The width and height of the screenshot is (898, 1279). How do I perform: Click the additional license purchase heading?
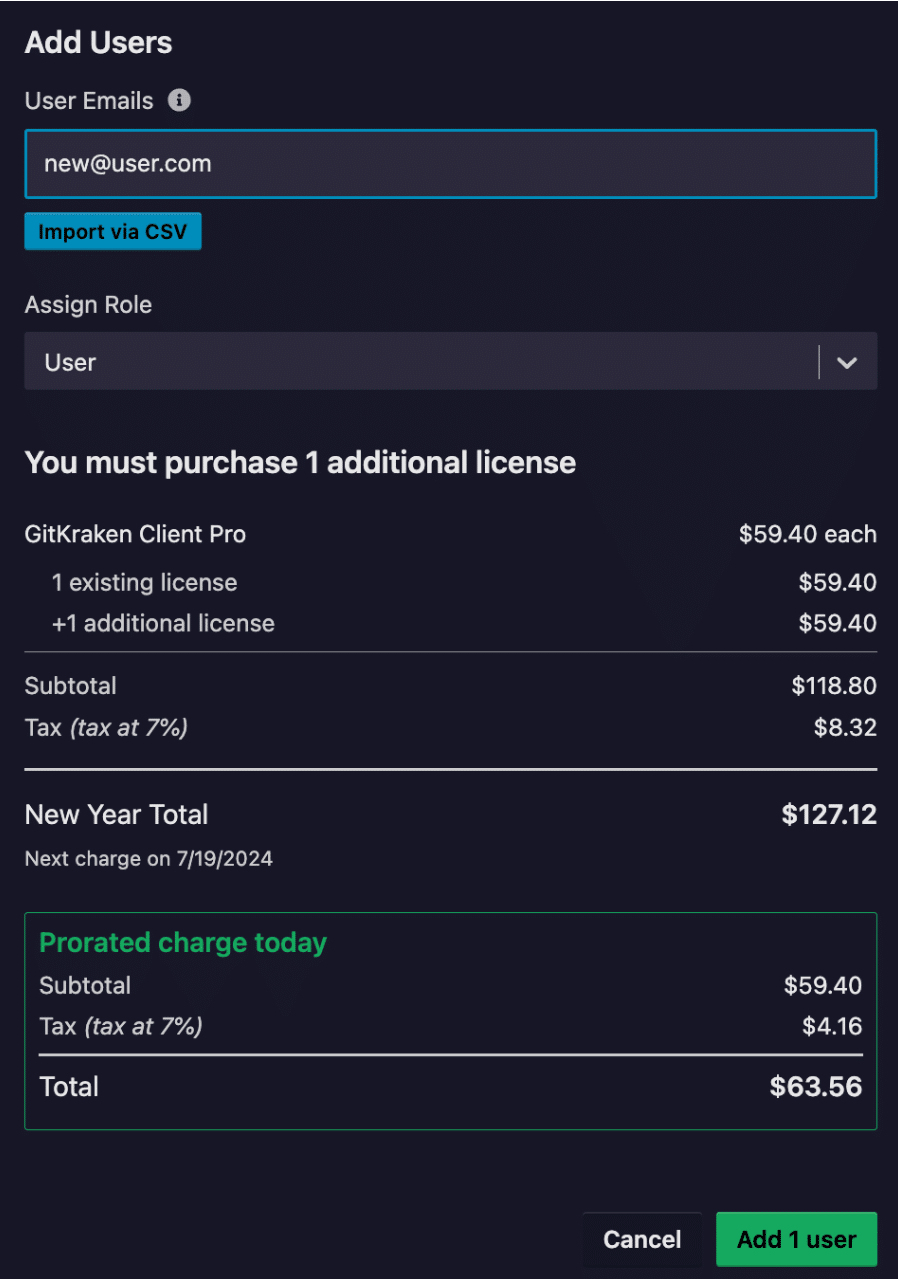[300, 463]
